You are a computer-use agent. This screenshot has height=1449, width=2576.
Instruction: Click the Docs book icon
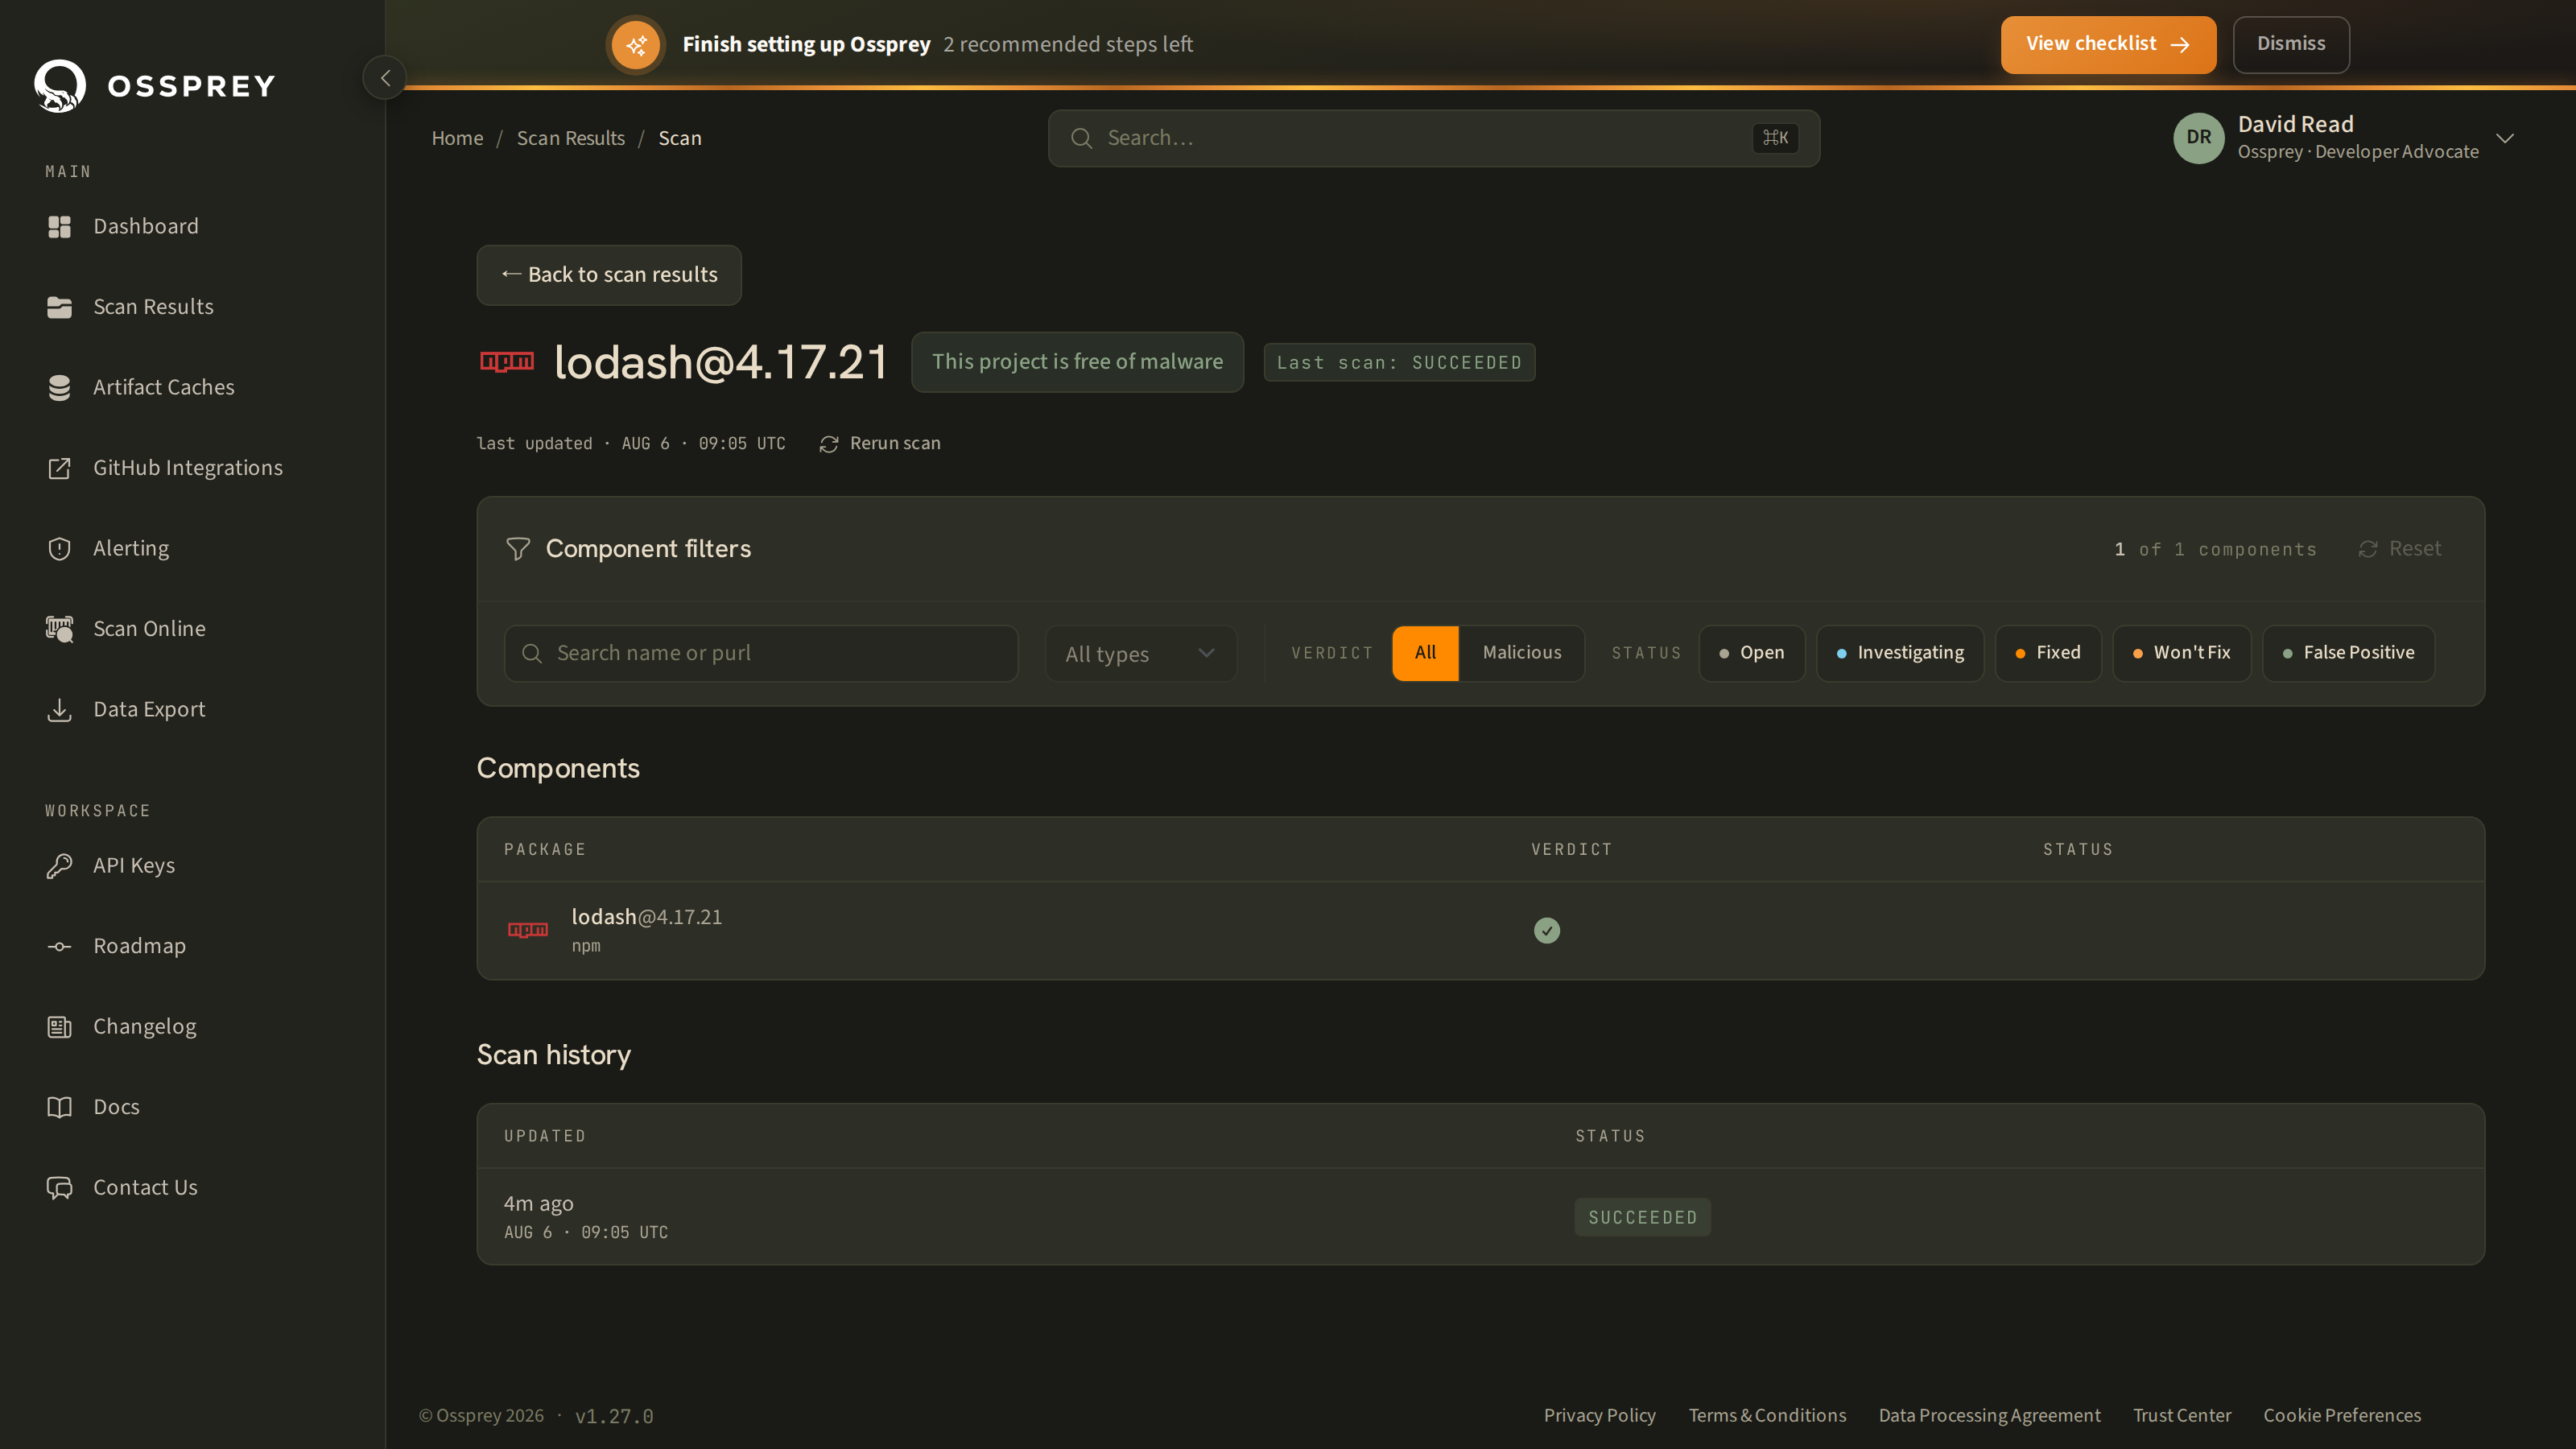[x=59, y=1107]
